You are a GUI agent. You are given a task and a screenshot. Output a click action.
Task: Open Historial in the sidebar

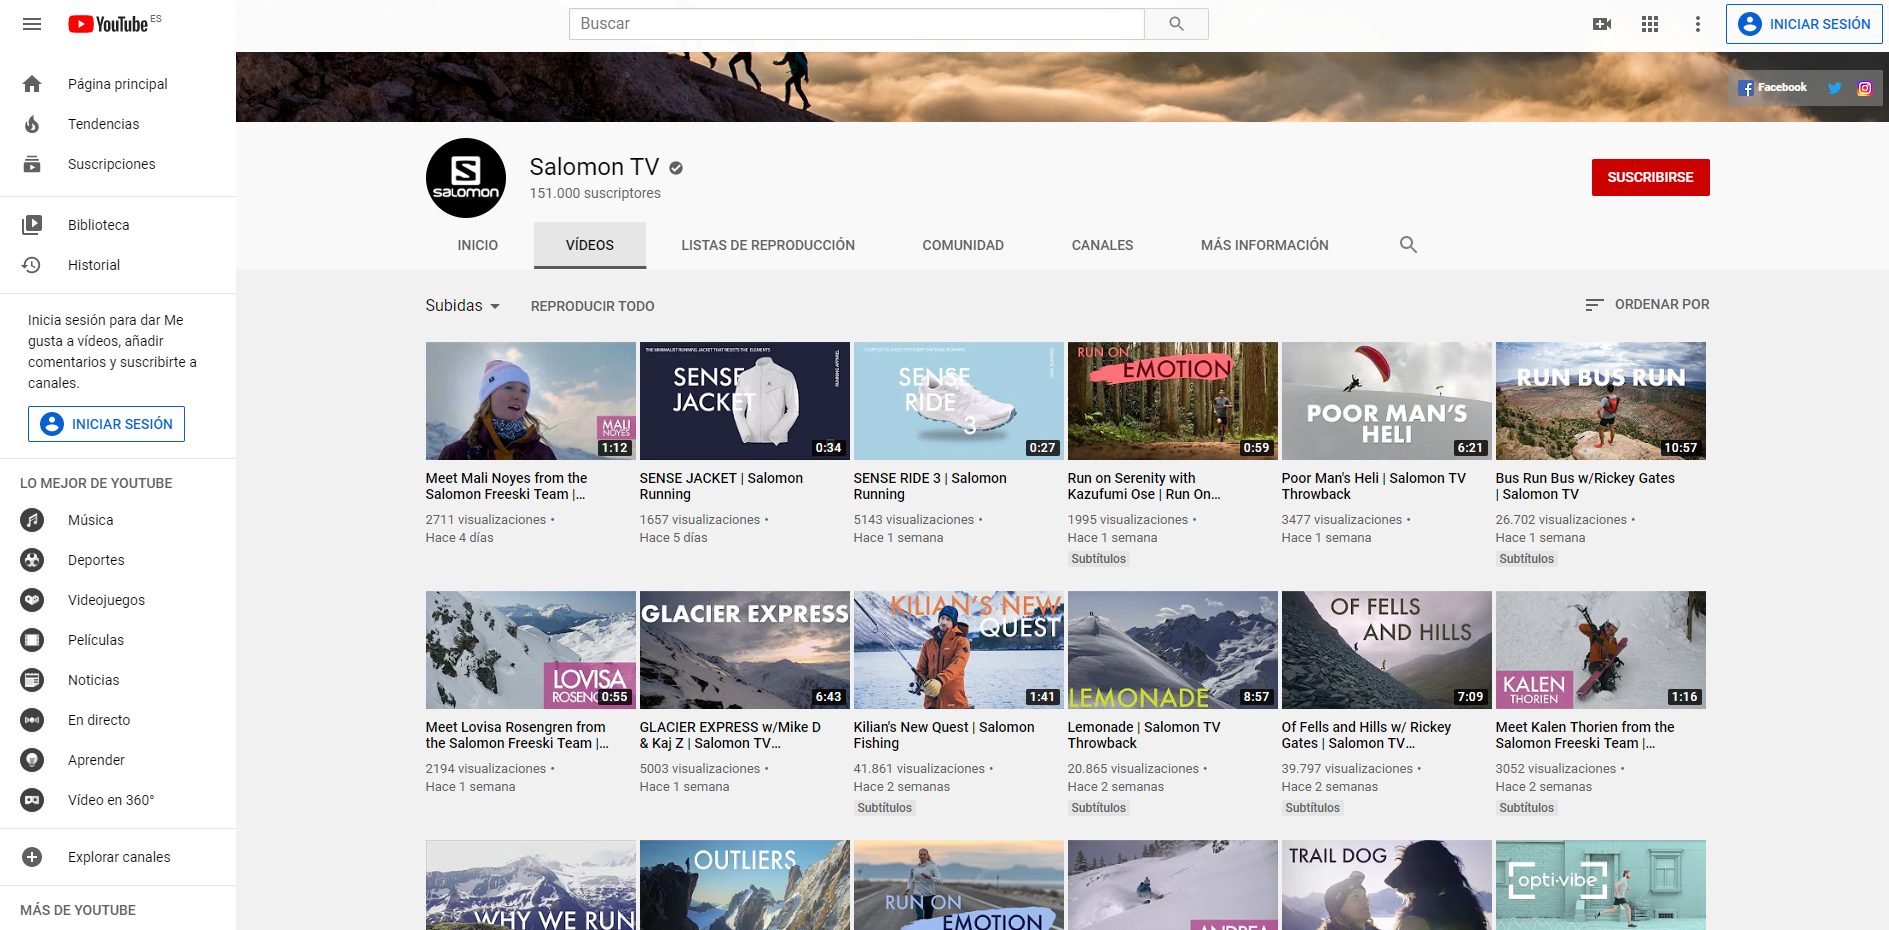(93, 265)
